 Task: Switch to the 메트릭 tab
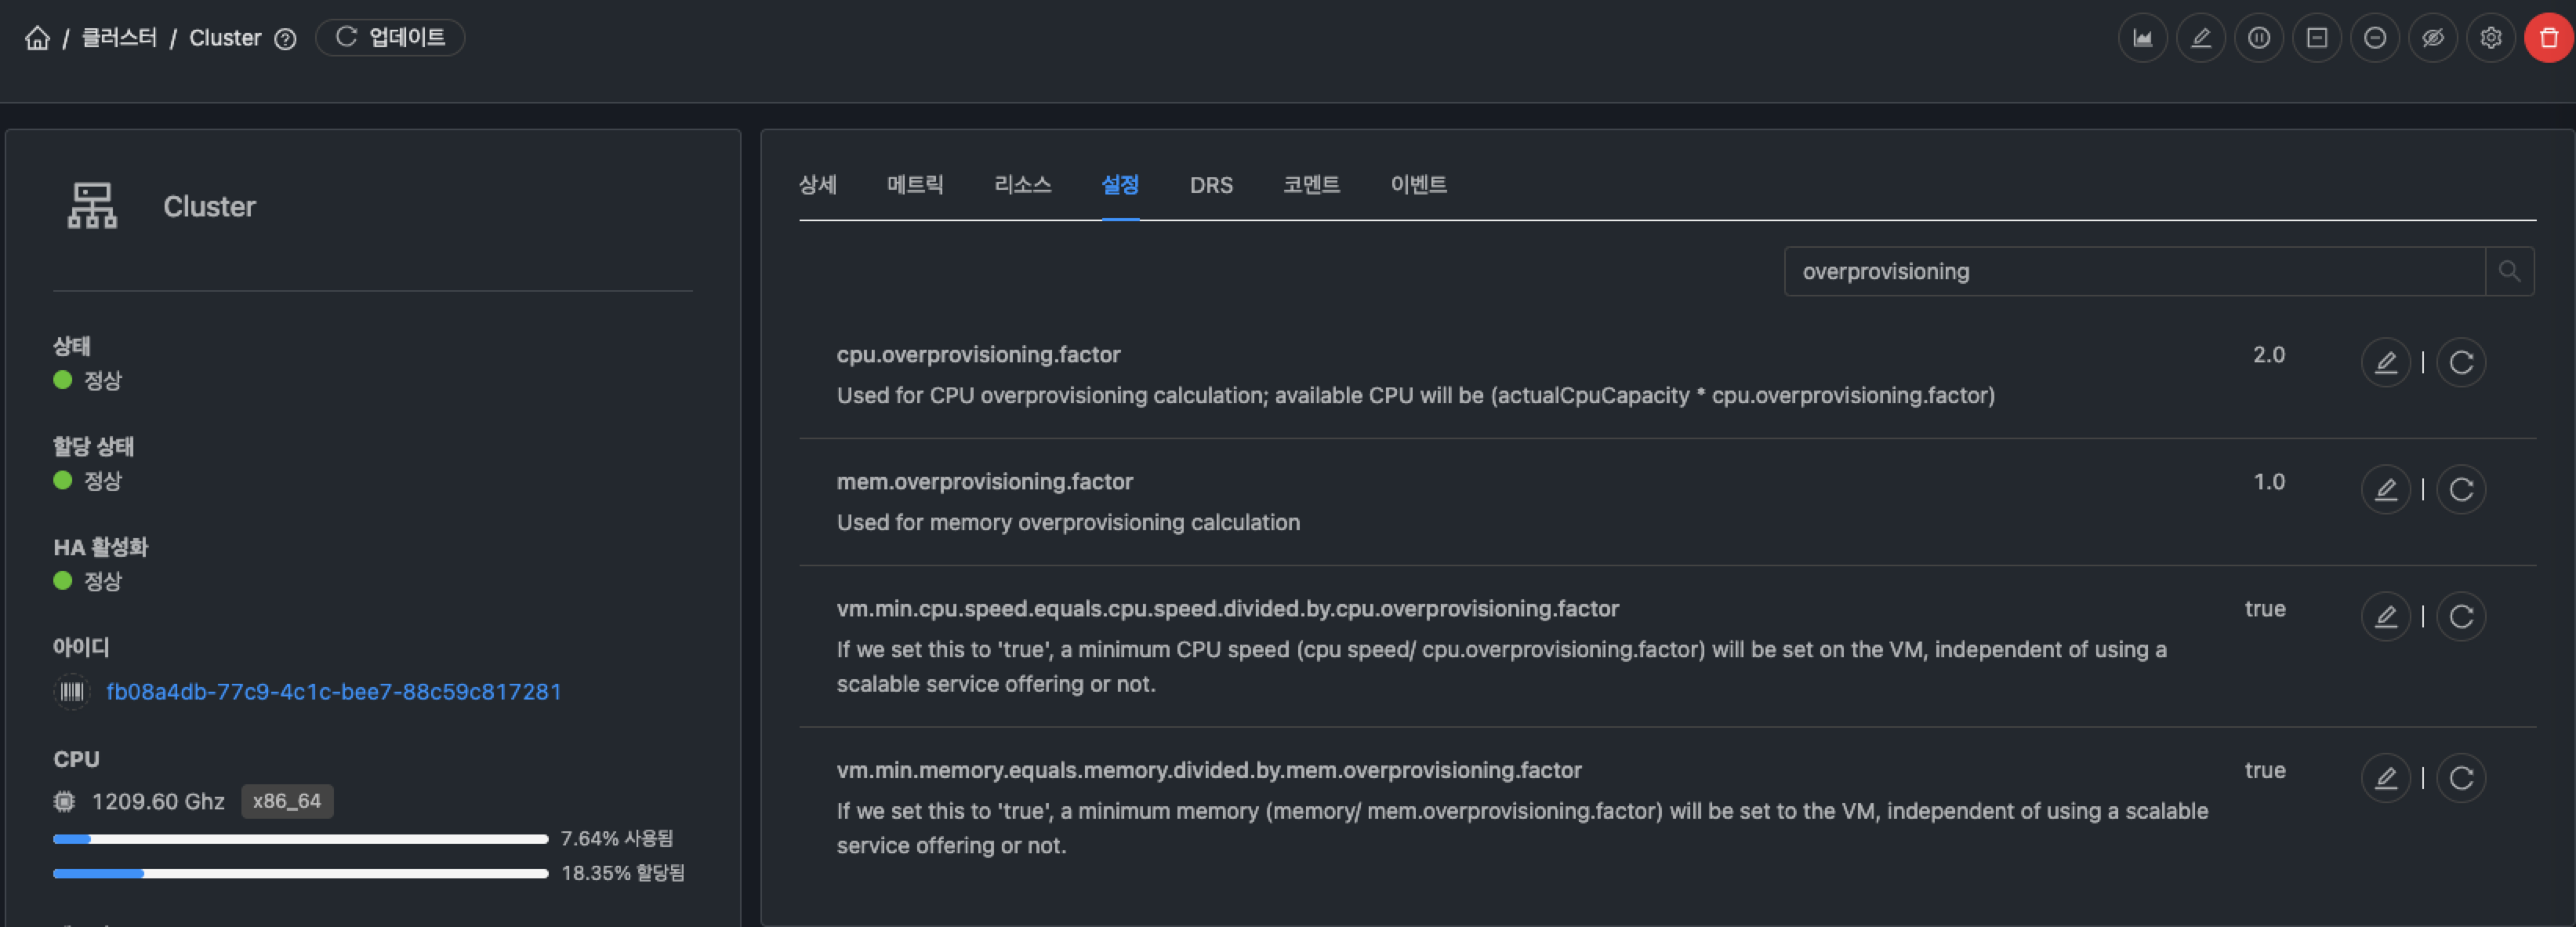[914, 185]
